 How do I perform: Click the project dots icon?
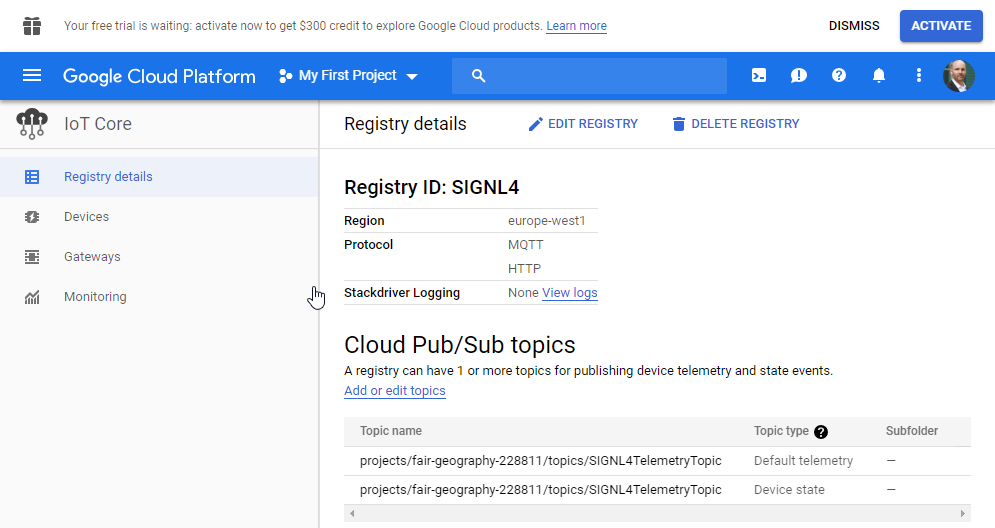[x=286, y=76]
